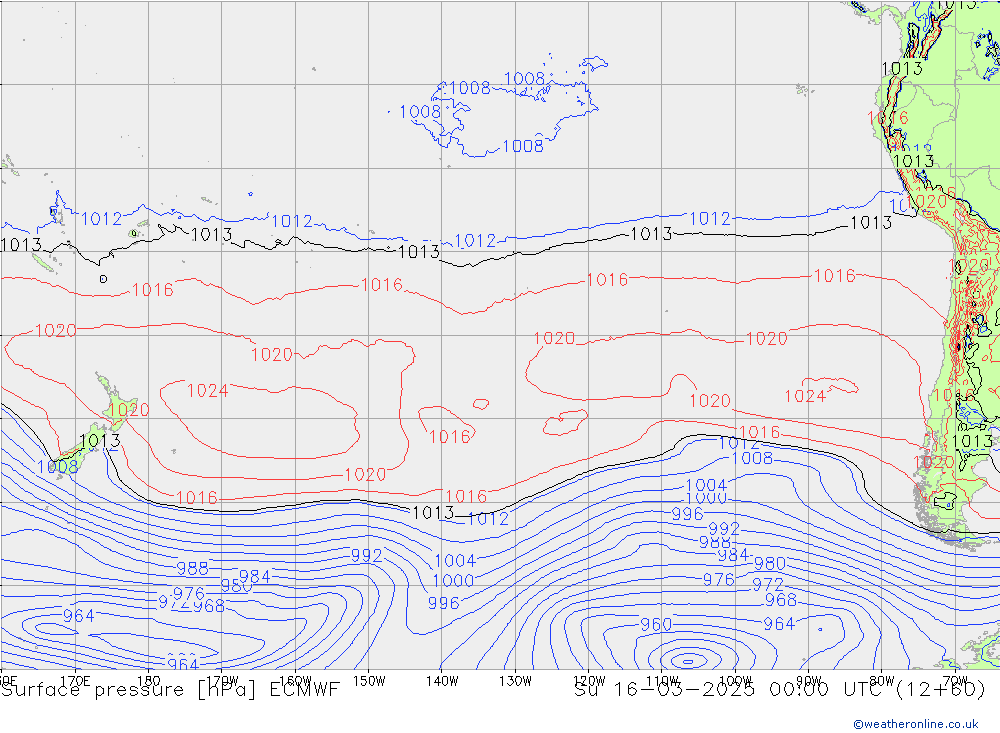The width and height of the screenshot is (1000, 733).
Task: Click the 'Su 16-03-2025 00:00 UTC (12+60)' date caption
Action: coord(779,690)
